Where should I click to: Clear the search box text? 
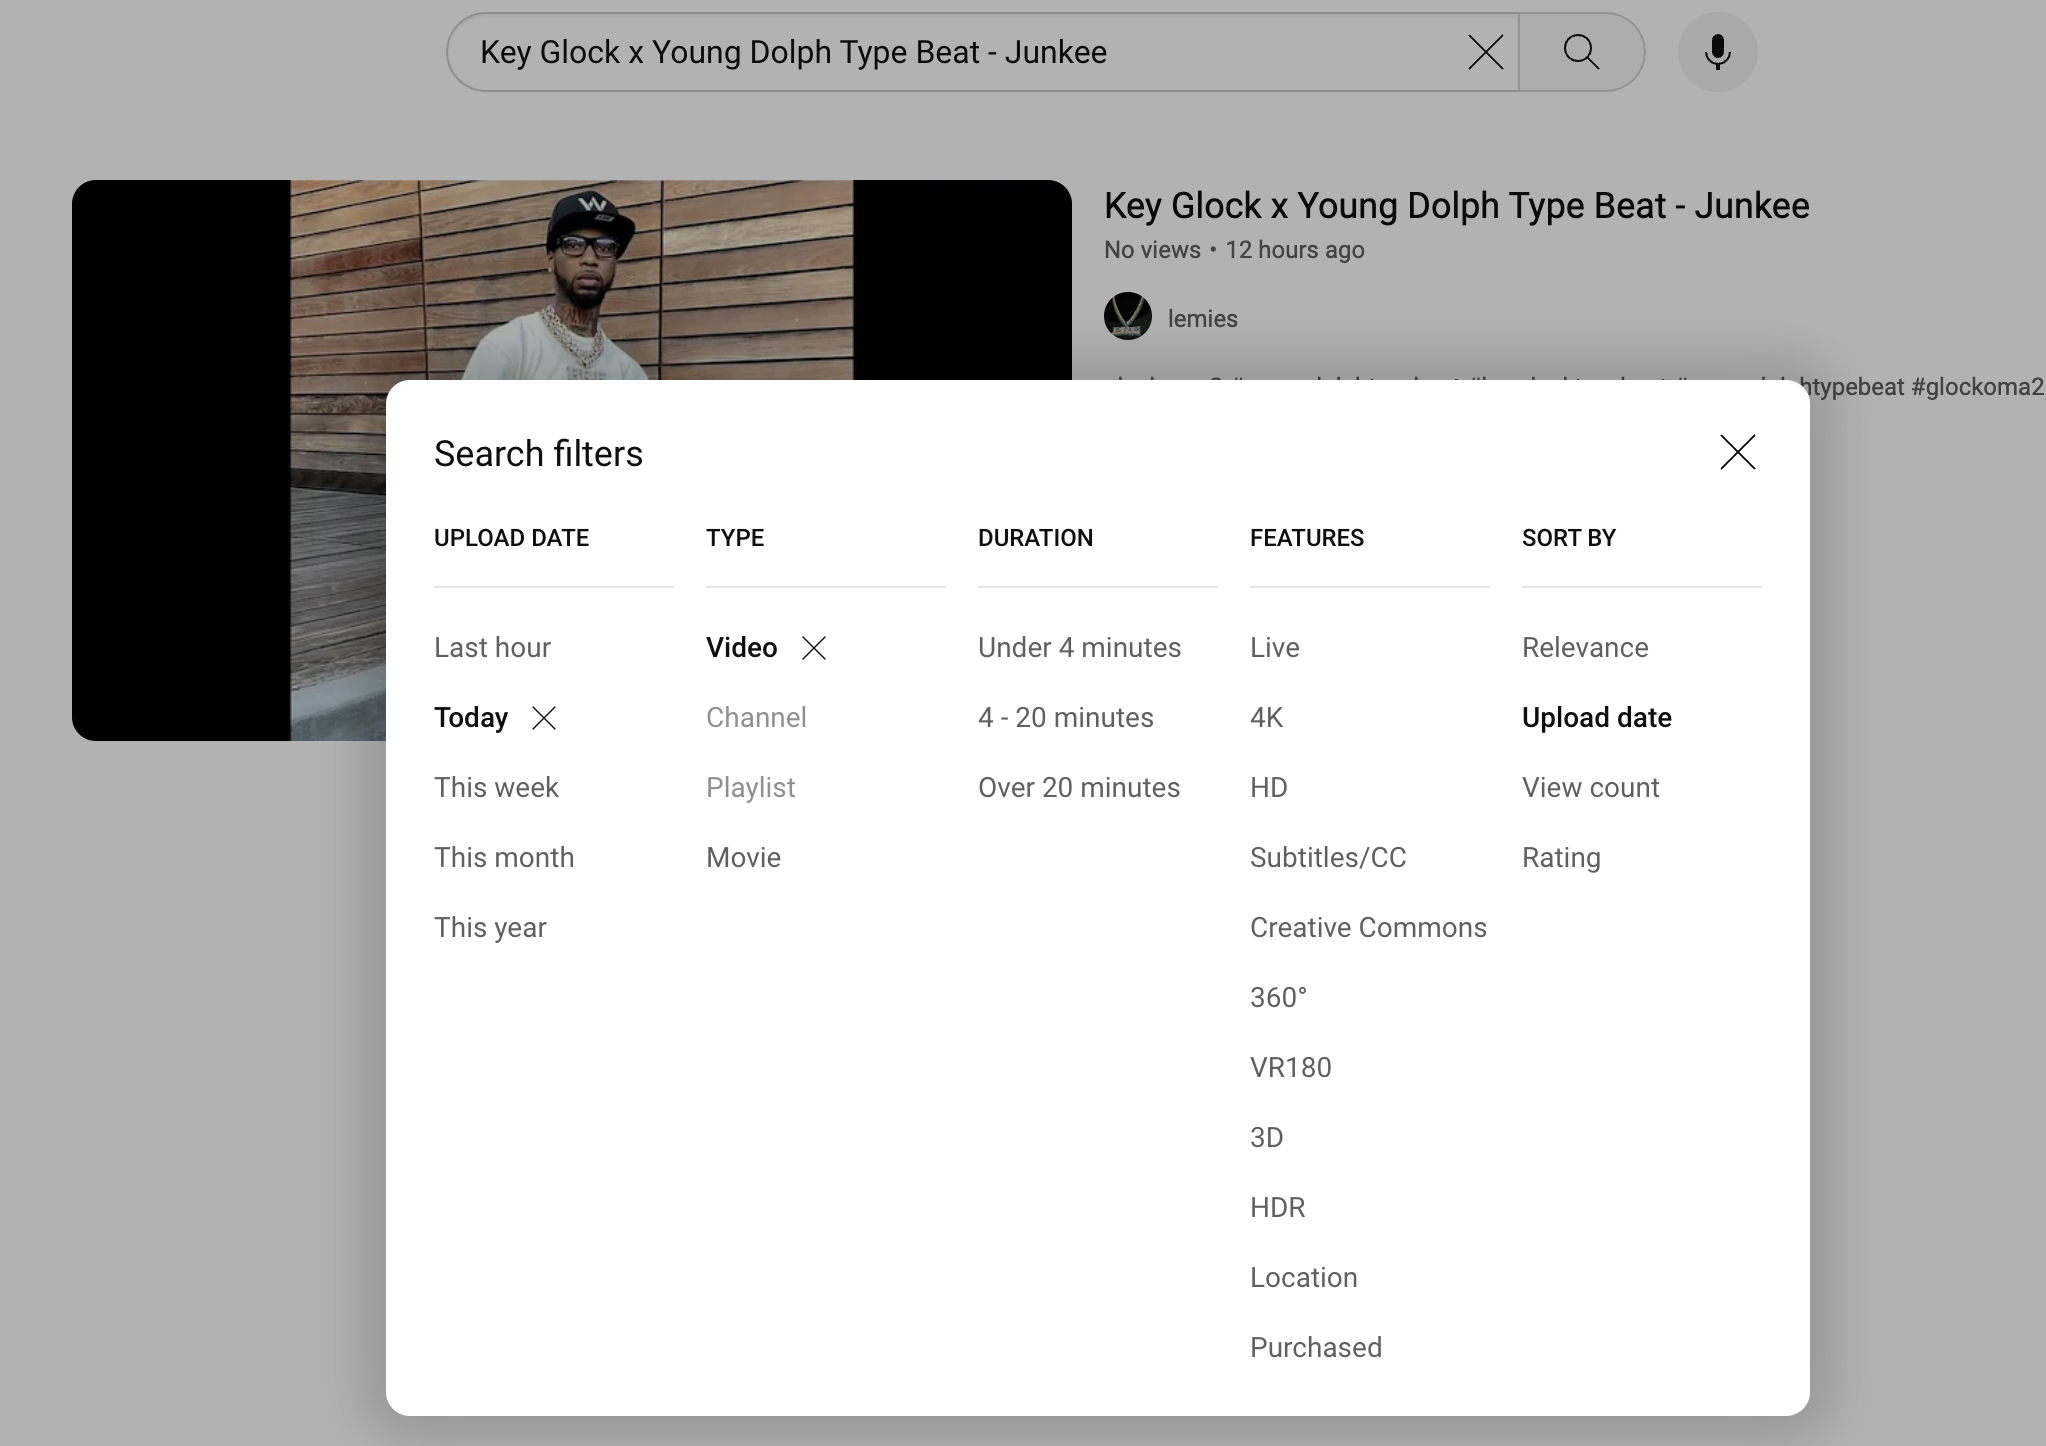[x=1485, y=52]
